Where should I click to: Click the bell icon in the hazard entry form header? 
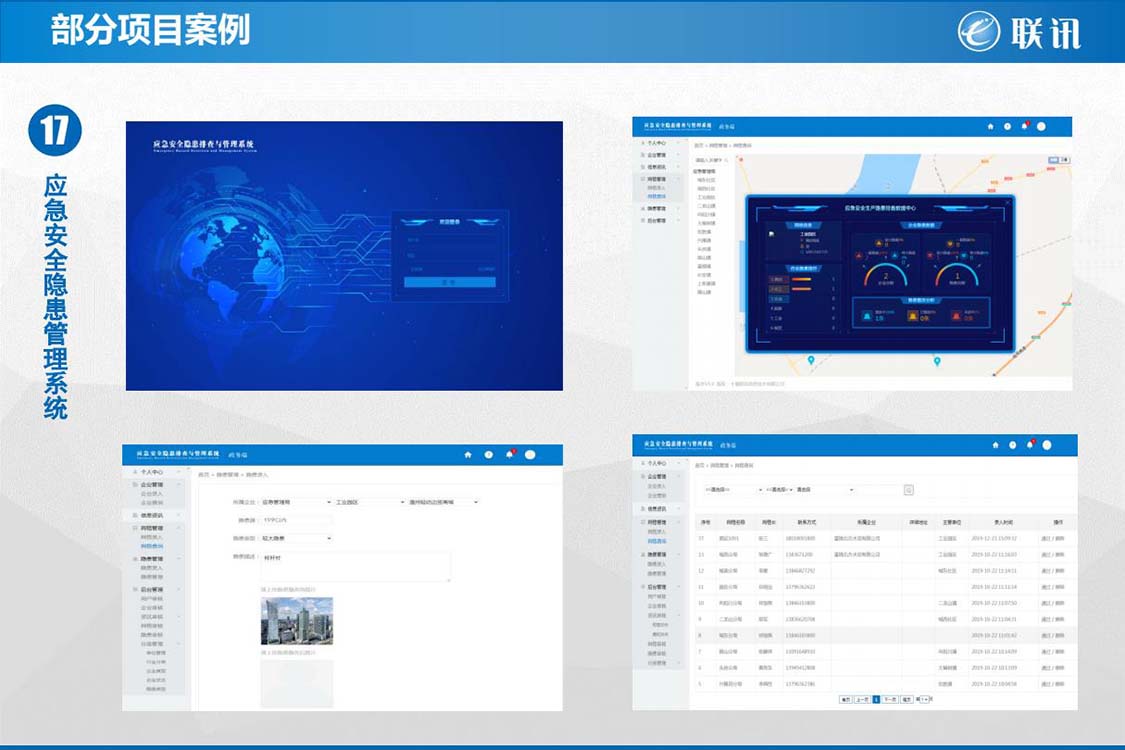click(x=509, y=454)
